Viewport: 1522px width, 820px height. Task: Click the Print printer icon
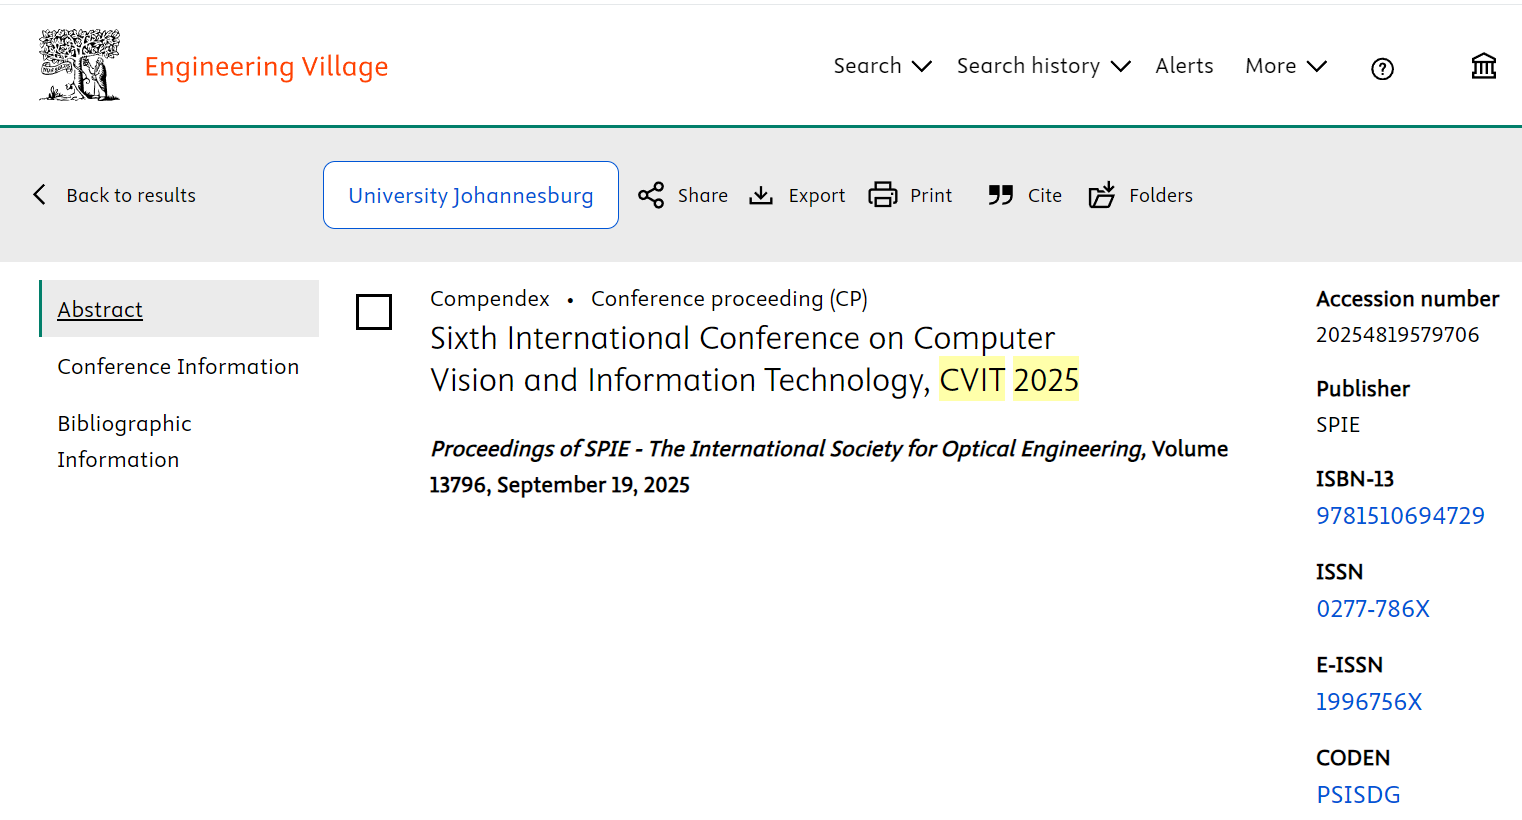(x=883, y=195)
